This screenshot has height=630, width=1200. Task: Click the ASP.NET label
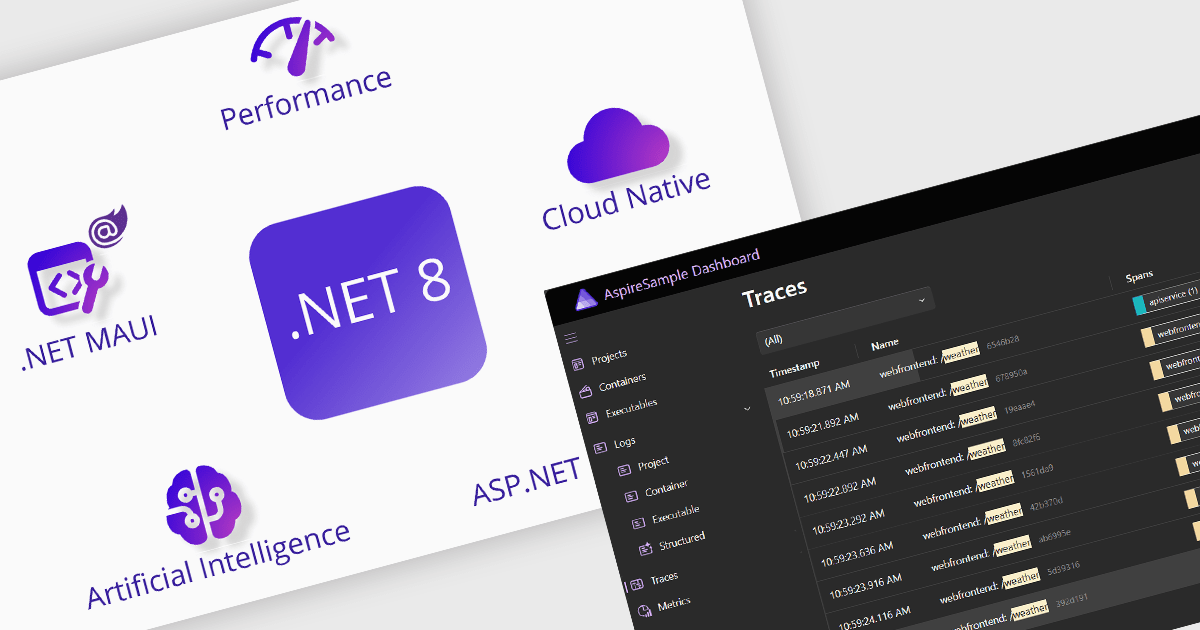coord(526,483)
